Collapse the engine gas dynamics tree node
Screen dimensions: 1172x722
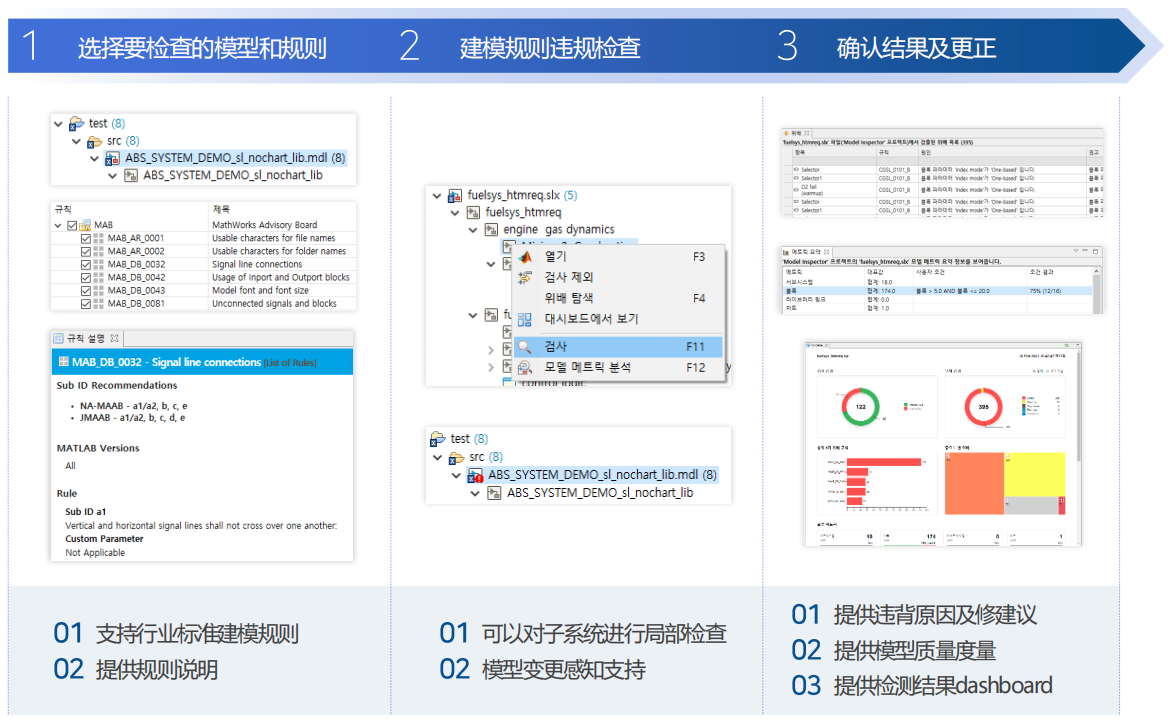click(474, 230)
